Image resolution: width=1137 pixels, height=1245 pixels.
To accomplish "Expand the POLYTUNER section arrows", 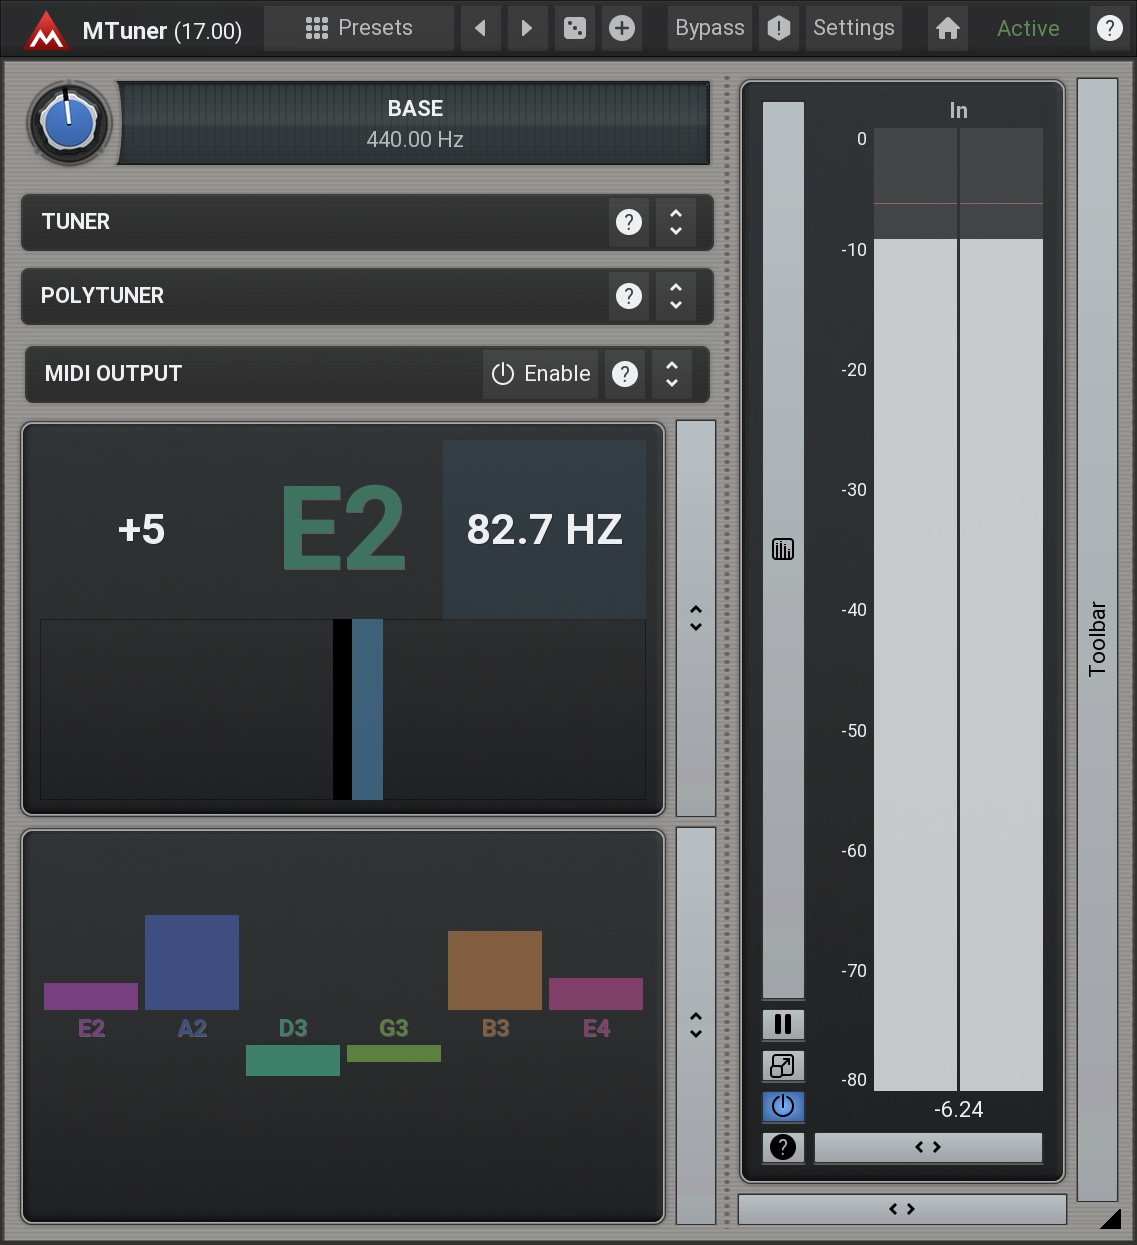I will [x=676, y=296].
